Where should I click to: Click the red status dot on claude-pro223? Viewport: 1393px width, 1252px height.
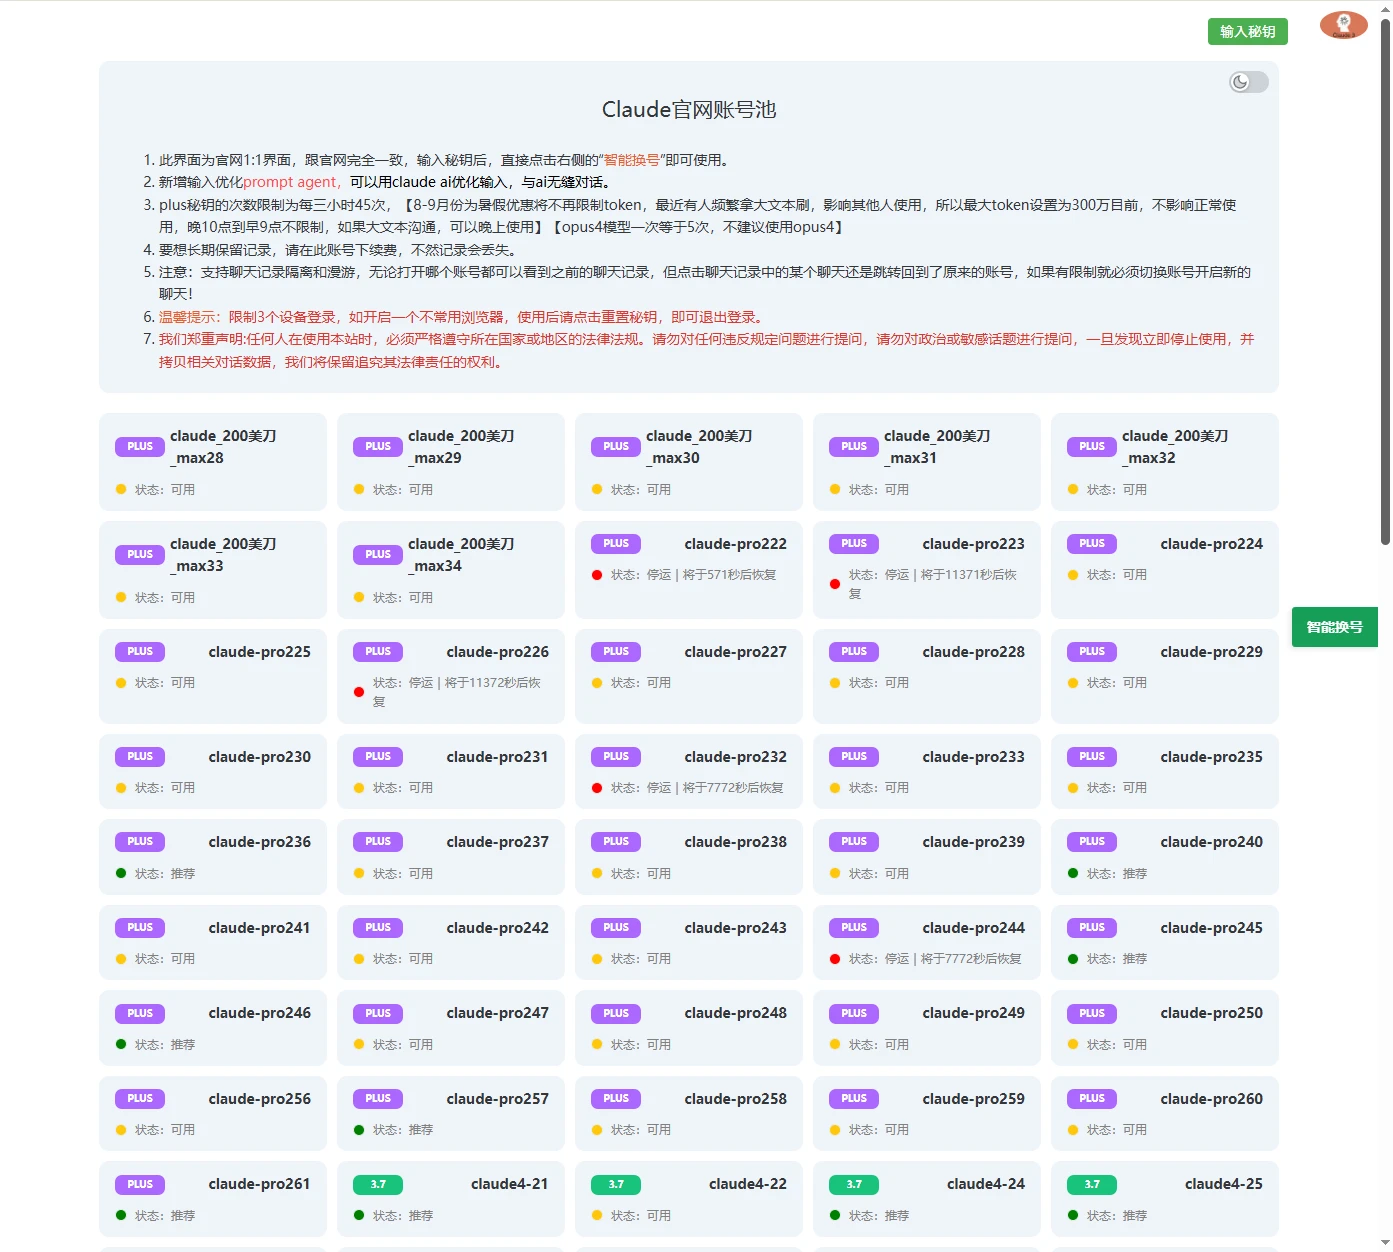click(835, 584)
